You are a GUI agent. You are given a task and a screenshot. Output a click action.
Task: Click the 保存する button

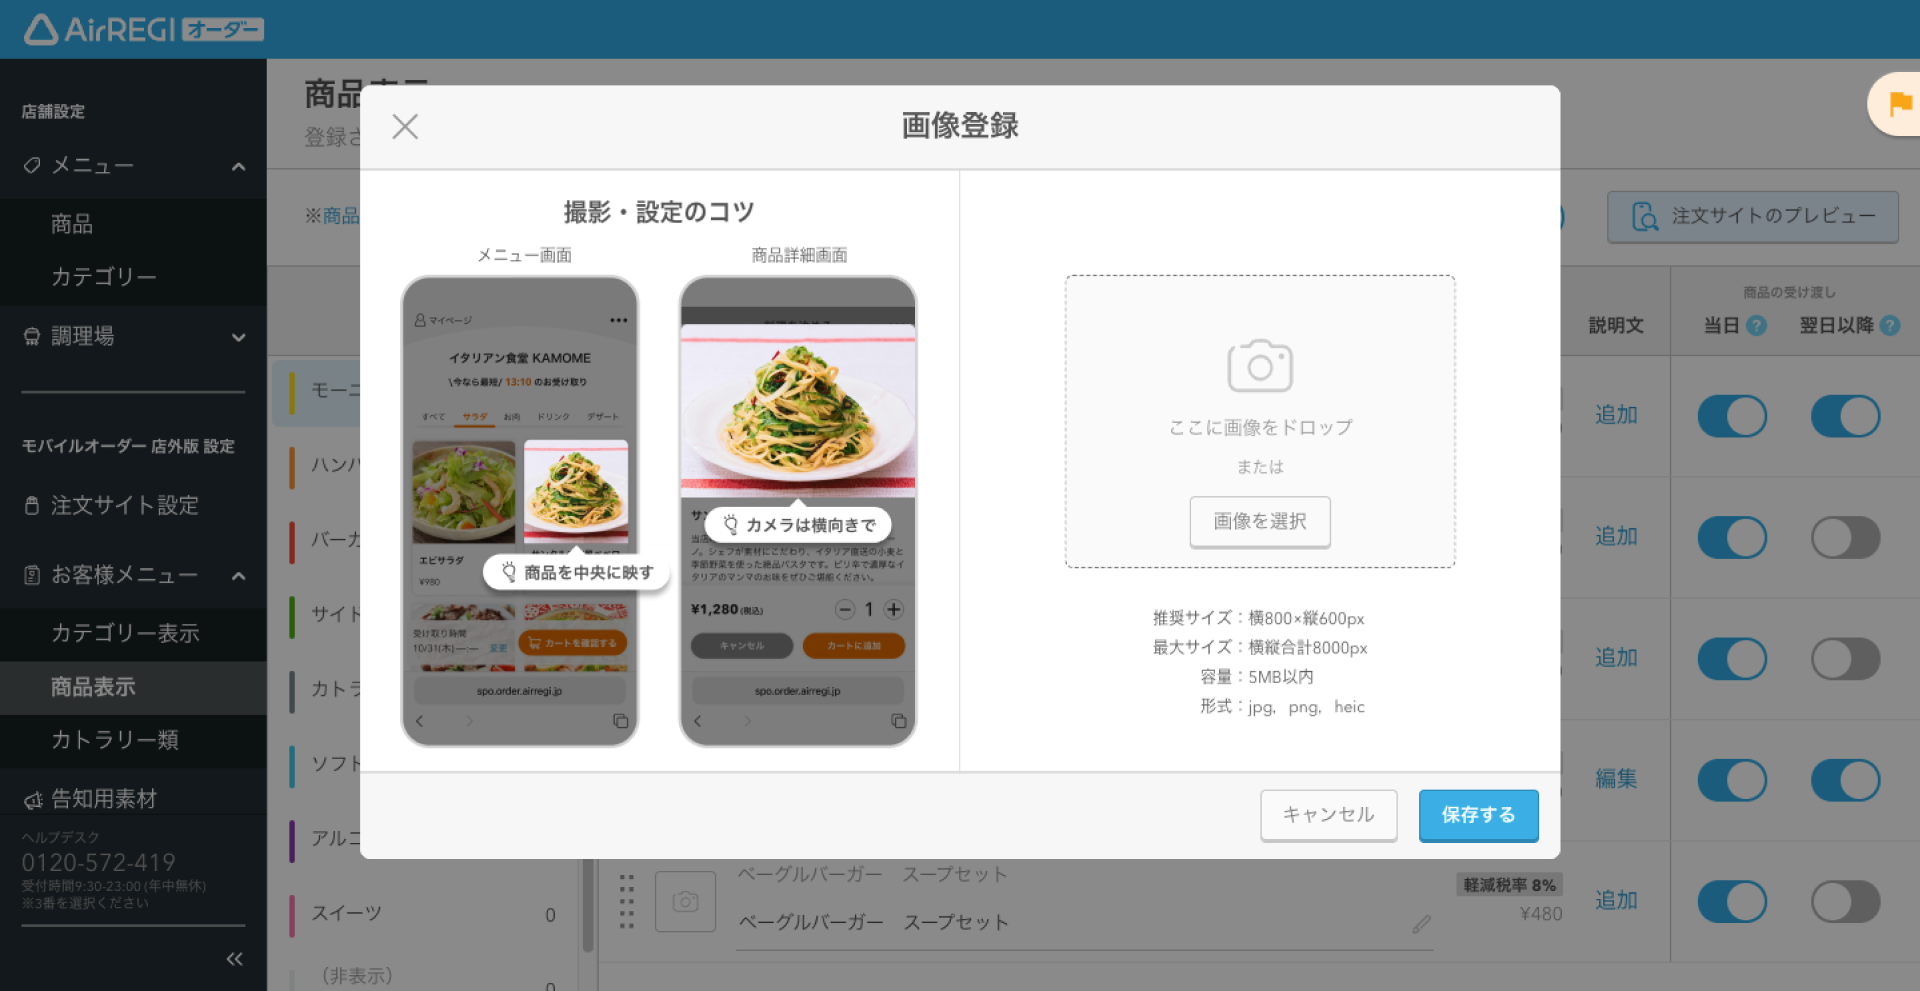tap(1478, 815)
